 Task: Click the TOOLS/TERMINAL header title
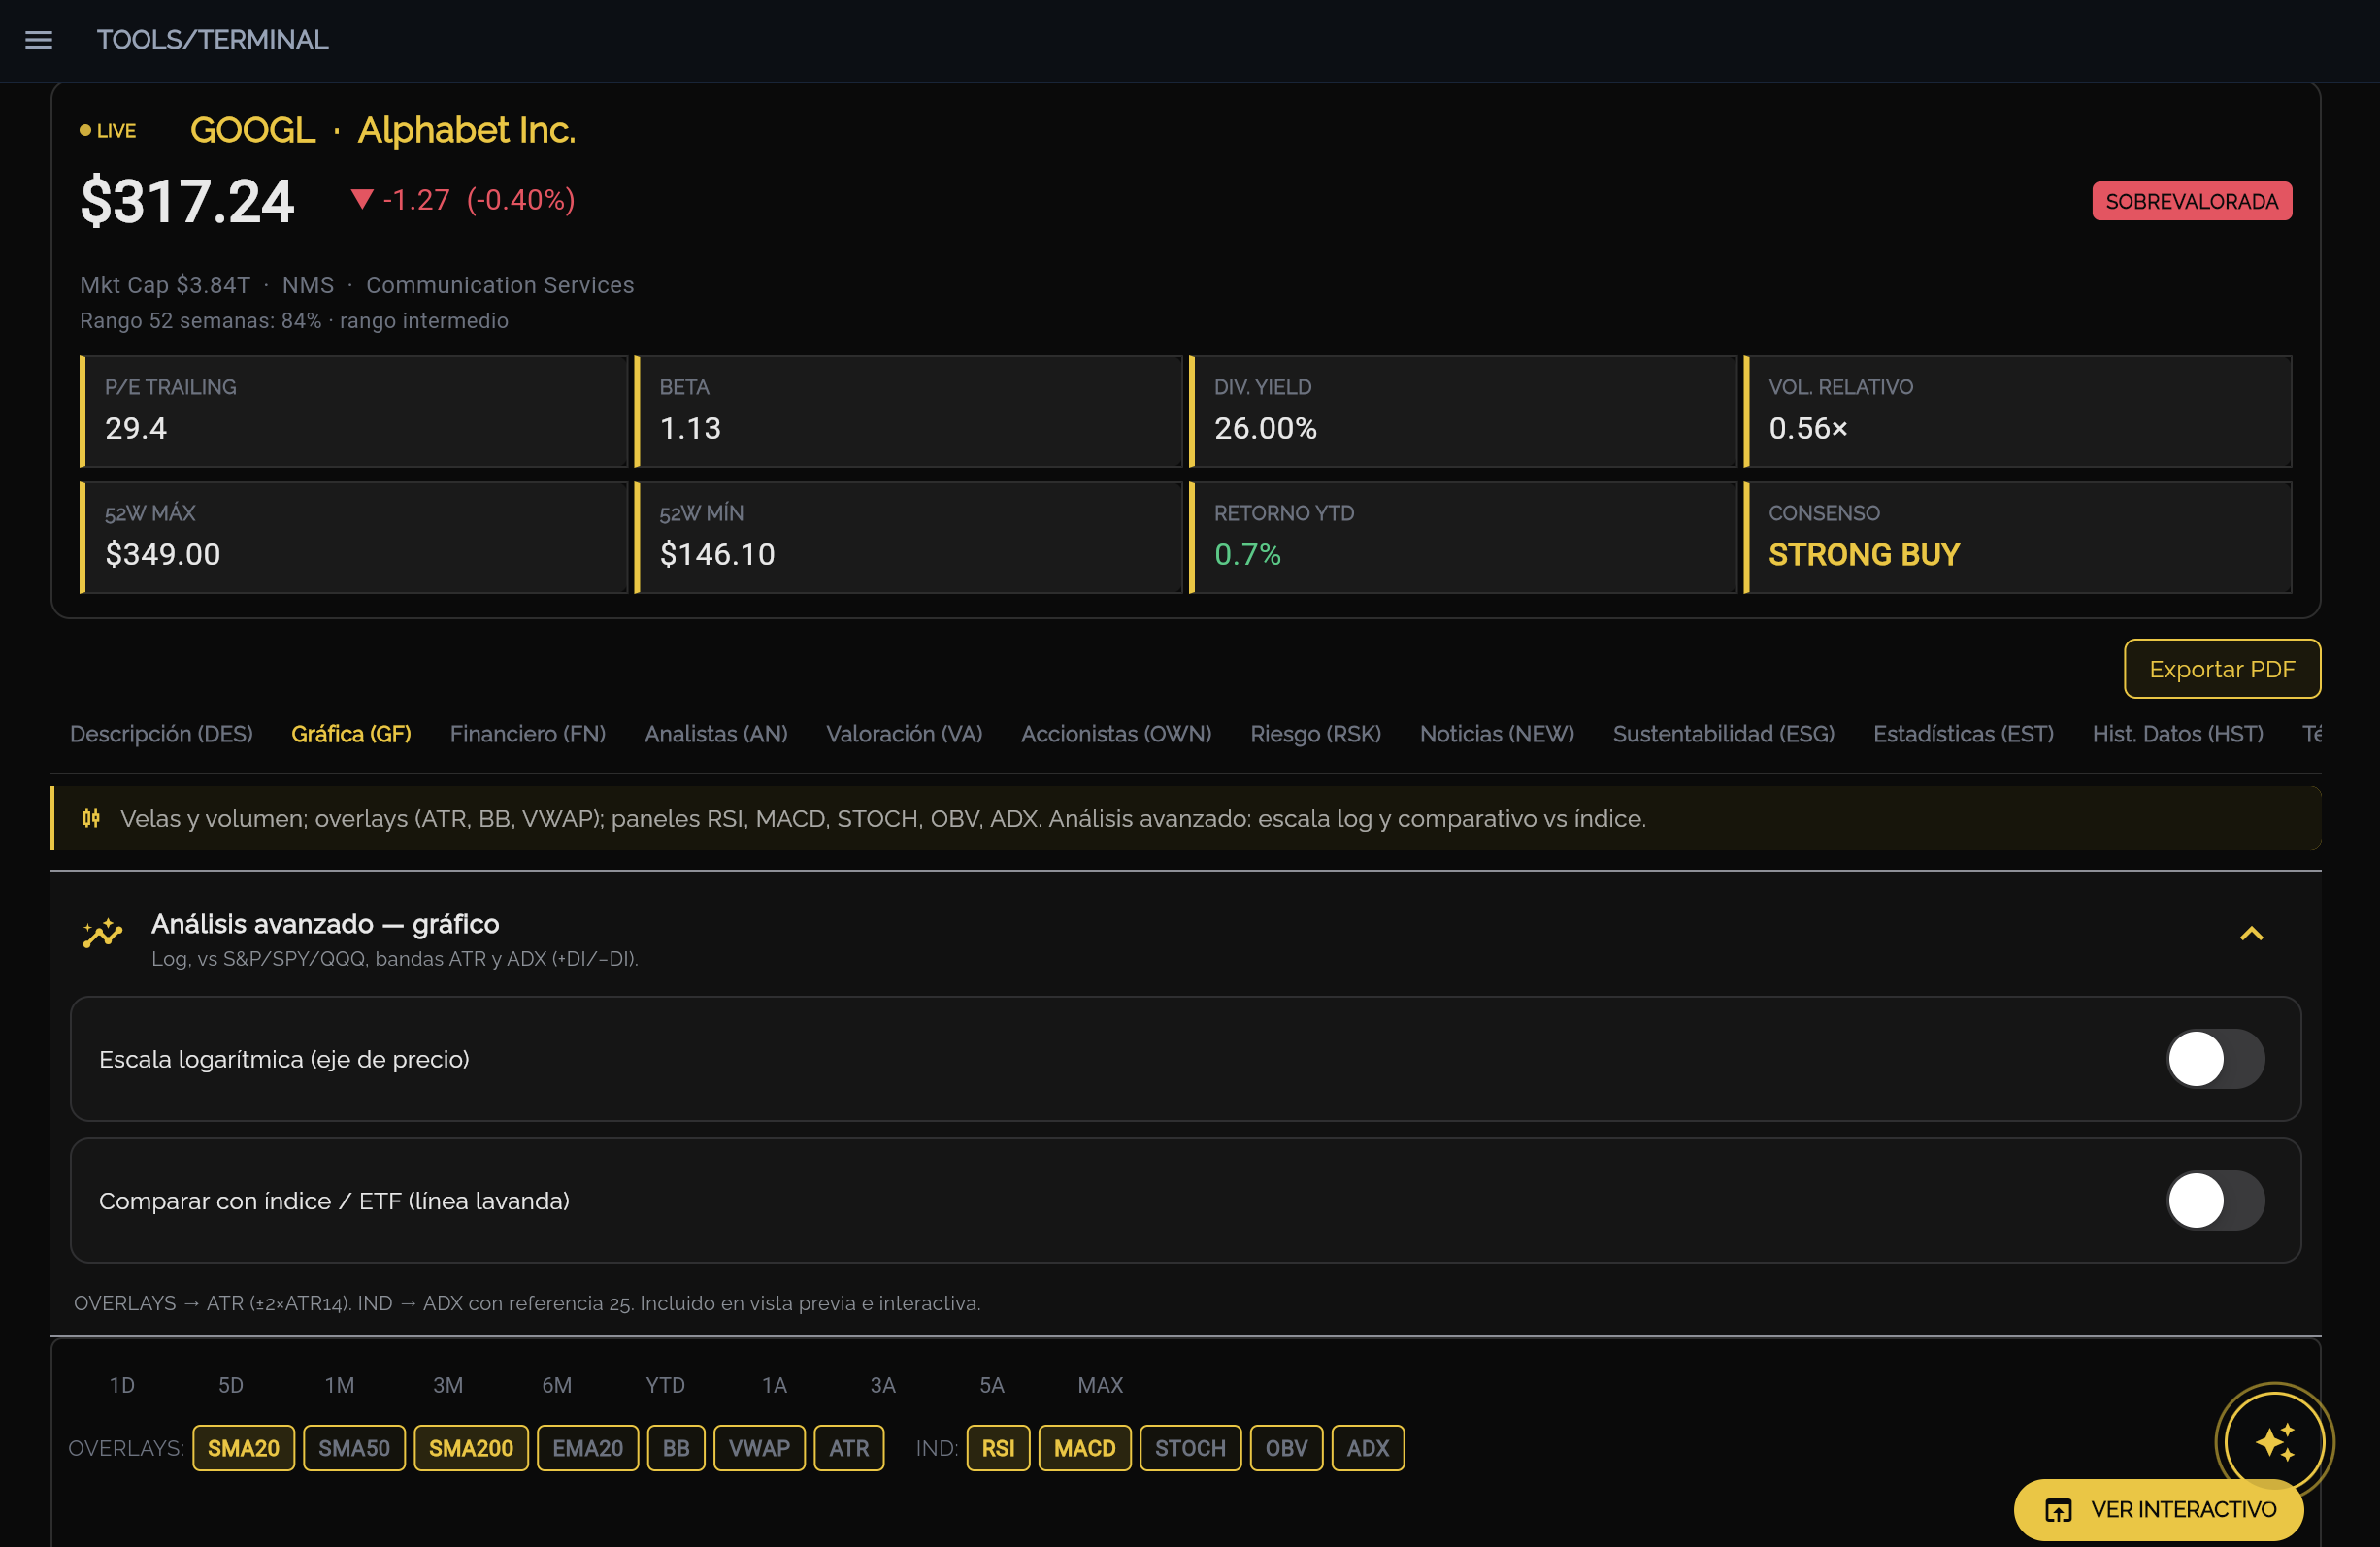click(212, 40)
